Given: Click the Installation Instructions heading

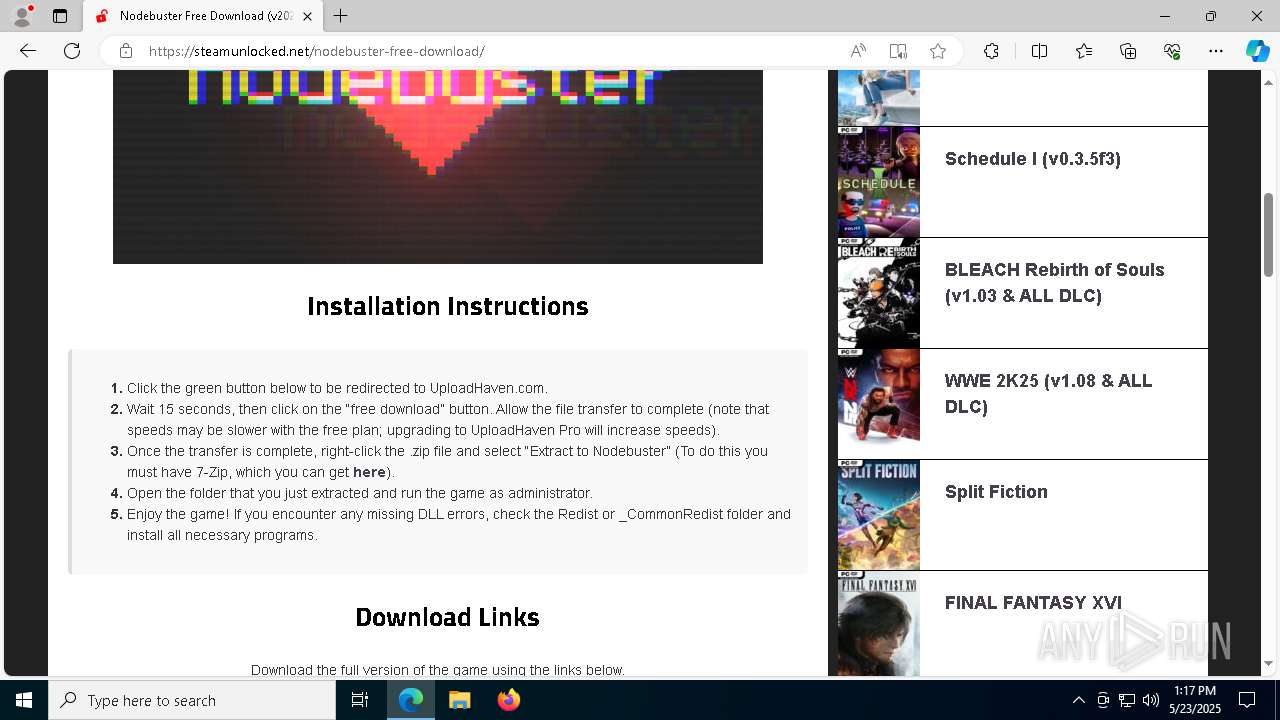Looking at the screenshot, I should (x=448, y=306).
